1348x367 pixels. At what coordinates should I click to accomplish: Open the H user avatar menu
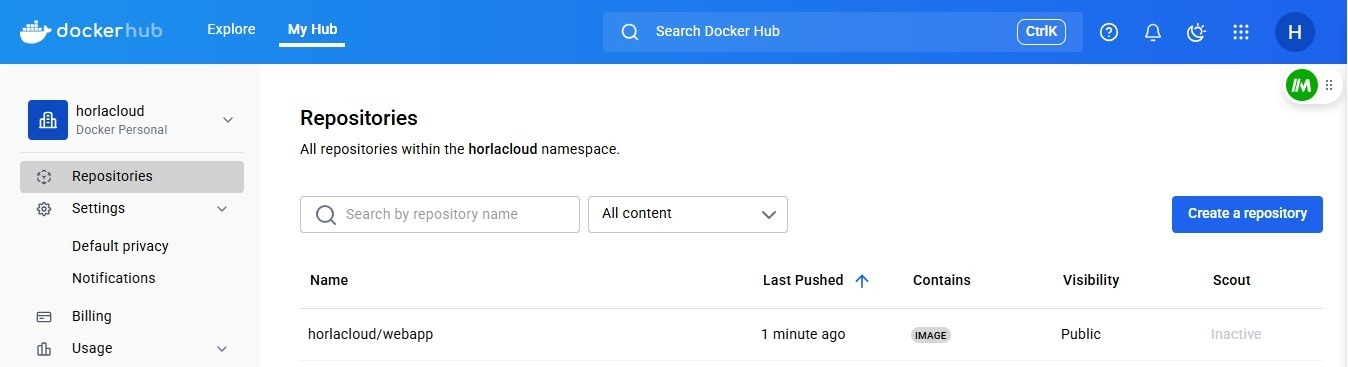coord(1295,32)
